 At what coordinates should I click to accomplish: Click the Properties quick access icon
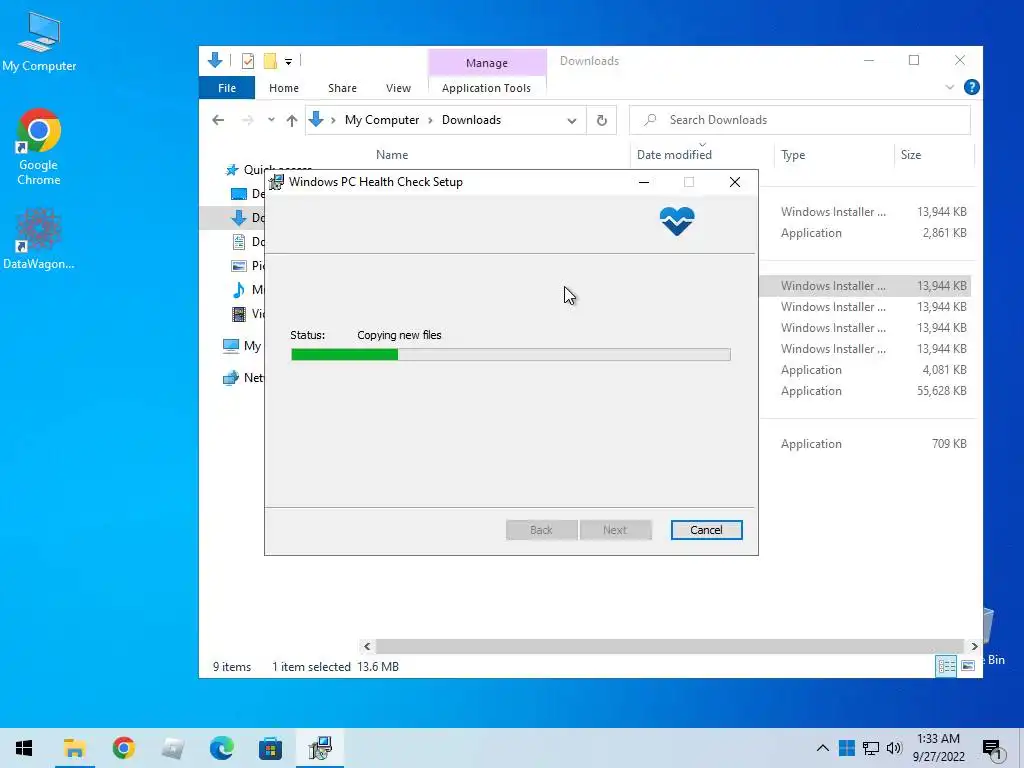coord(248,61)
